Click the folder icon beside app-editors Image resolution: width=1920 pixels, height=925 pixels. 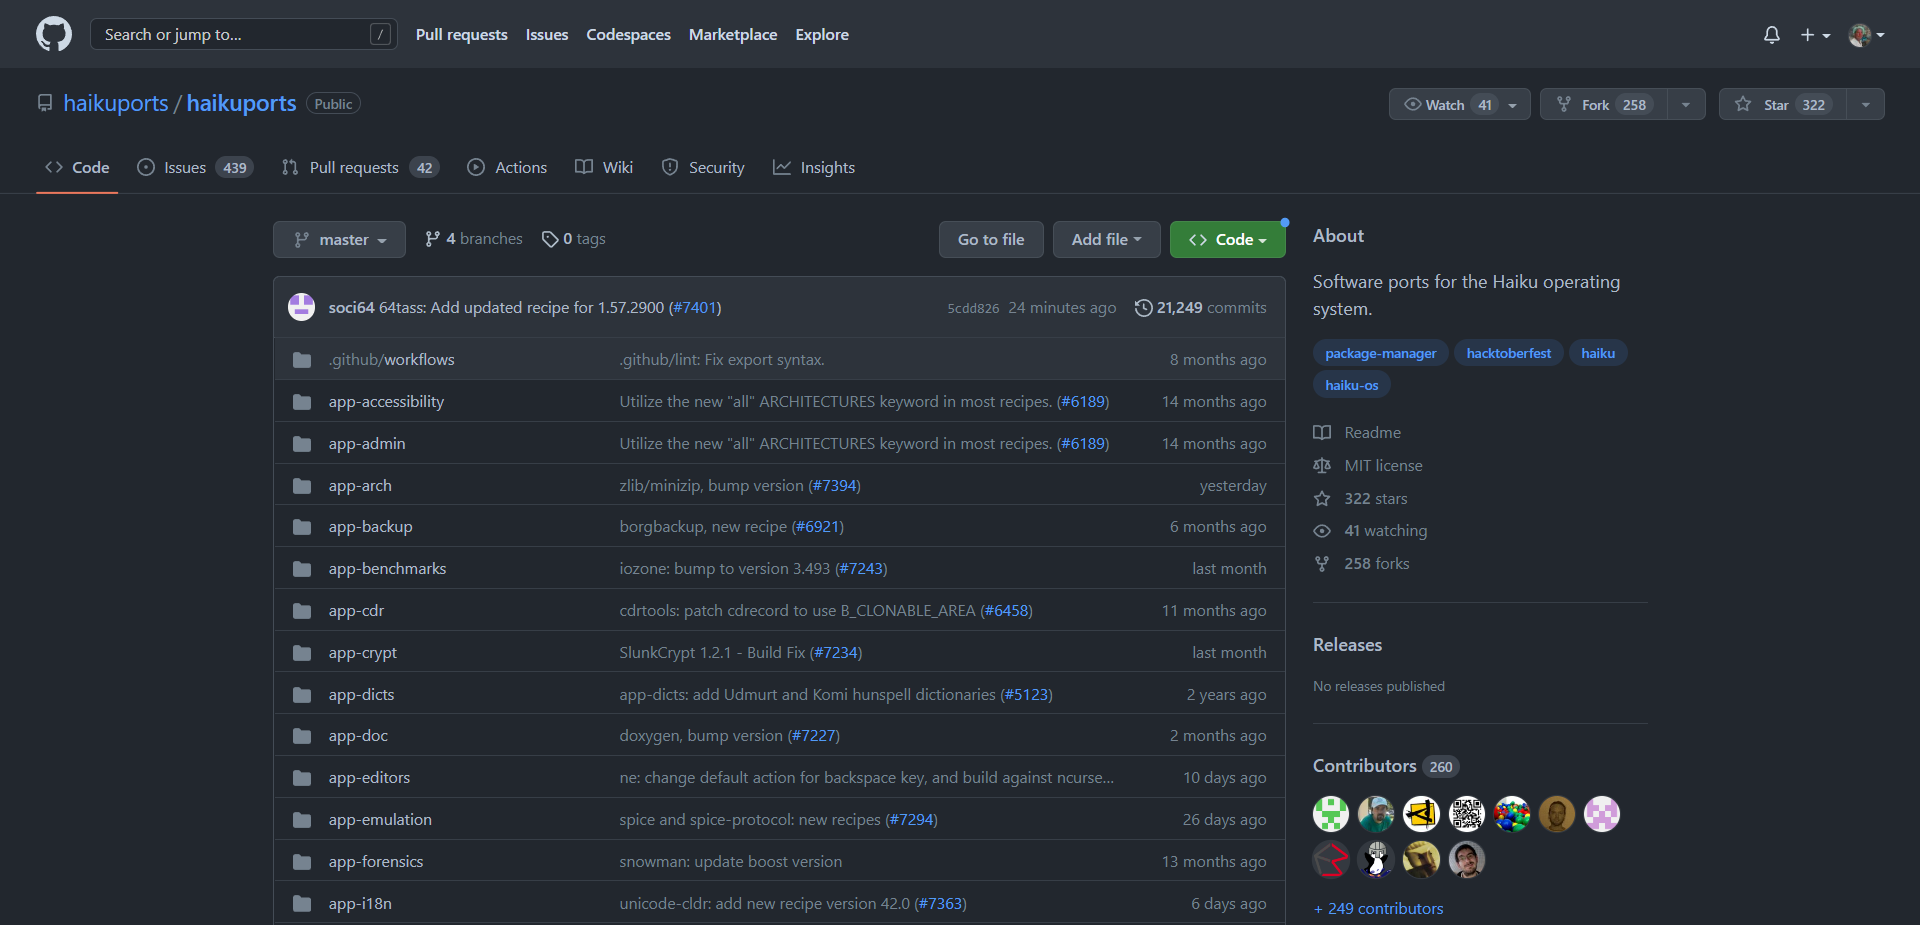[x=302, y=778]
